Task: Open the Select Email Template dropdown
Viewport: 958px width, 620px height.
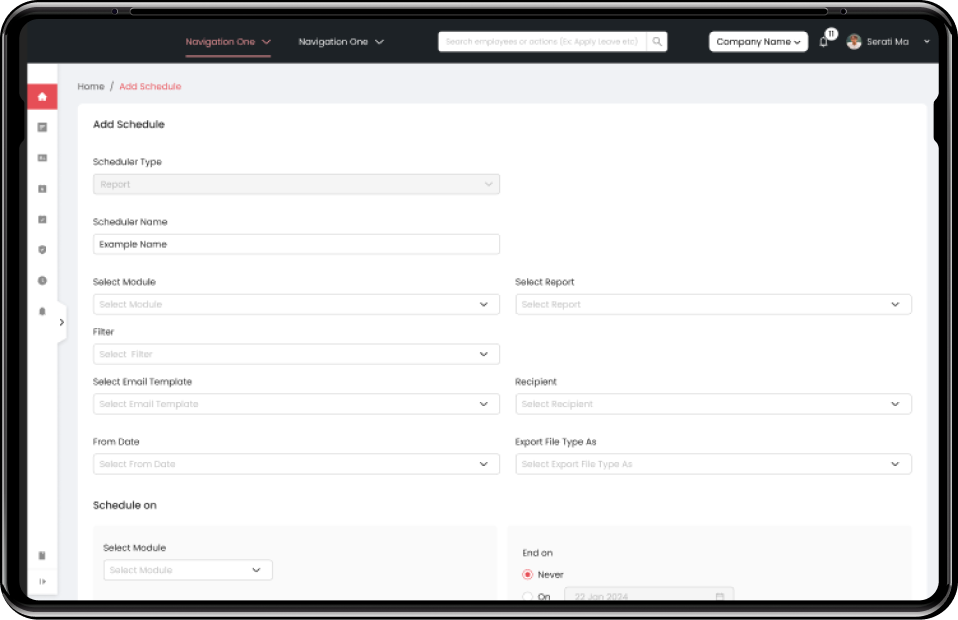Action: [296, 404]
